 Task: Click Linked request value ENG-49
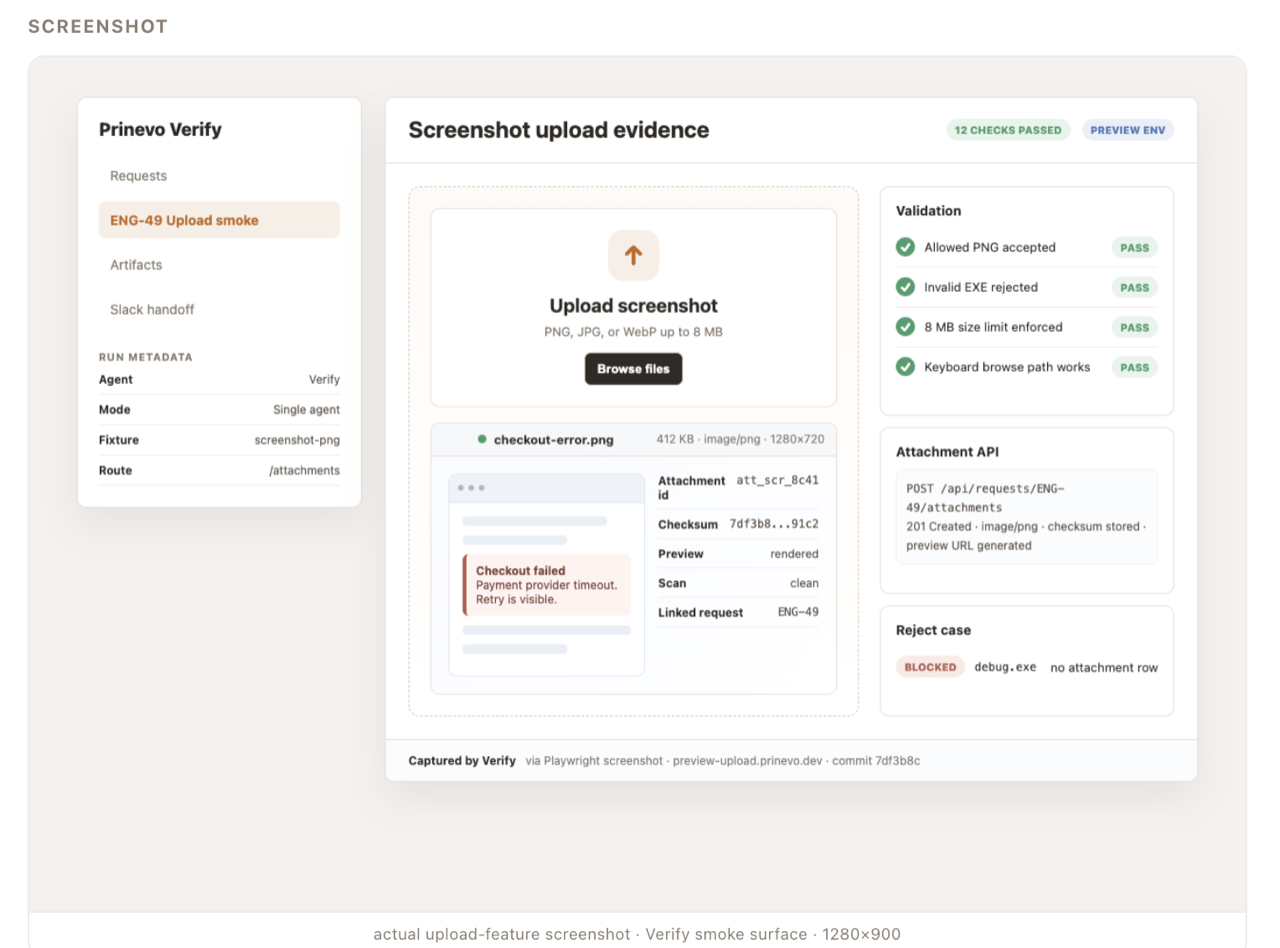click(798, 612)
